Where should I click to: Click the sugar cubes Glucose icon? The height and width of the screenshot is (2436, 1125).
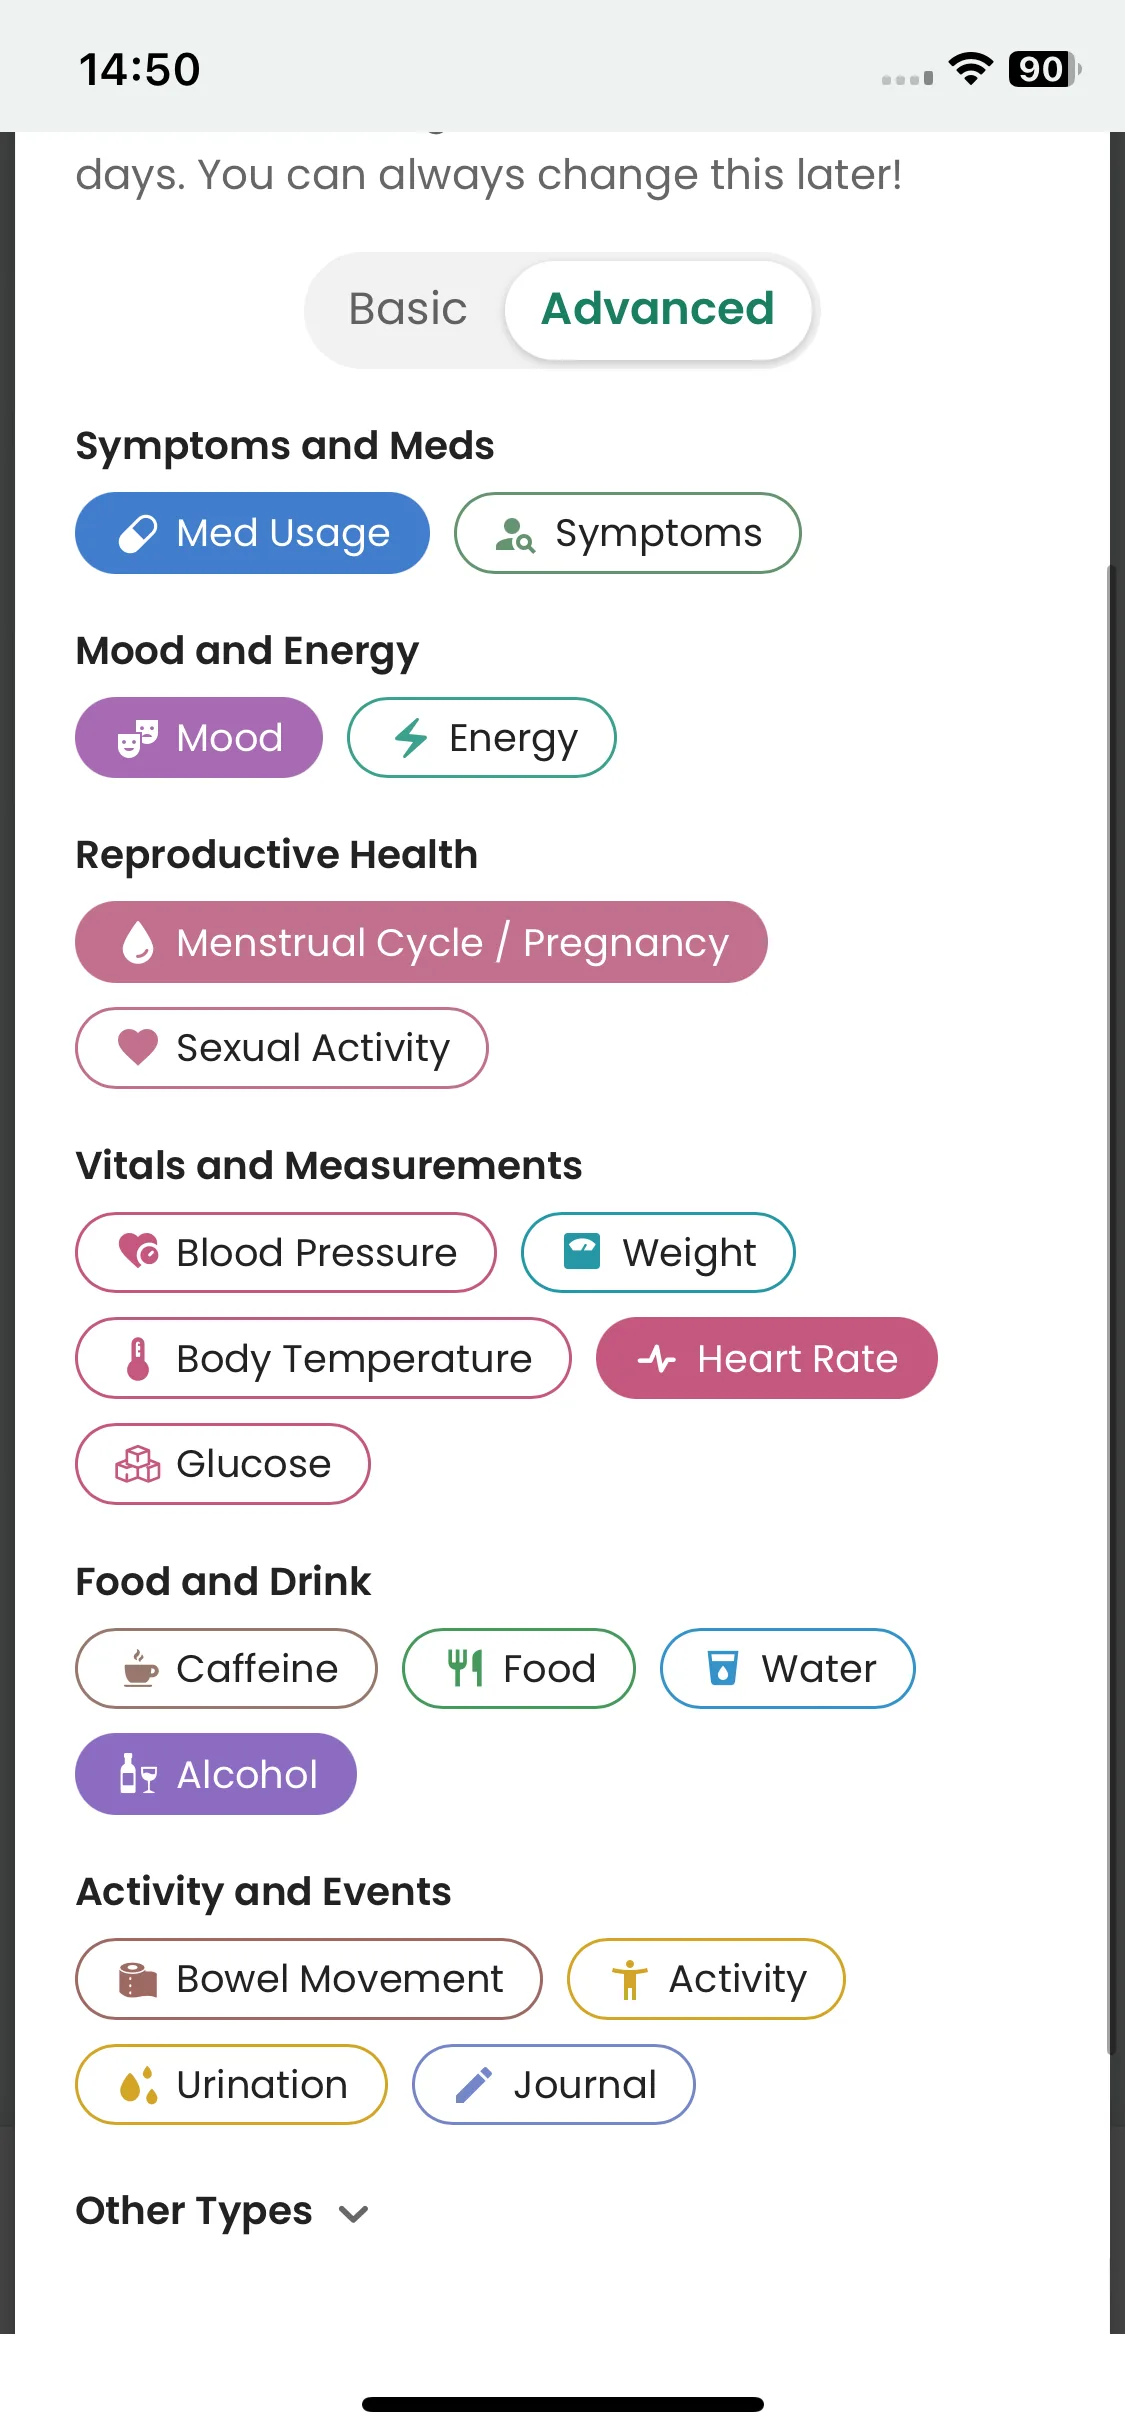click(138, 1464)
